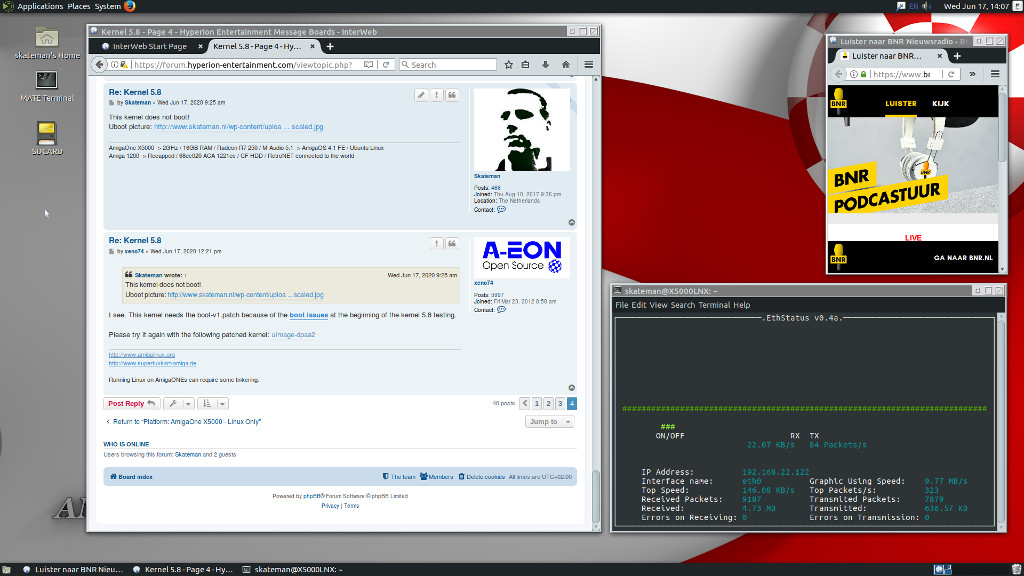Jump to top from Skateman's post arrow icon

click(571, 223)
